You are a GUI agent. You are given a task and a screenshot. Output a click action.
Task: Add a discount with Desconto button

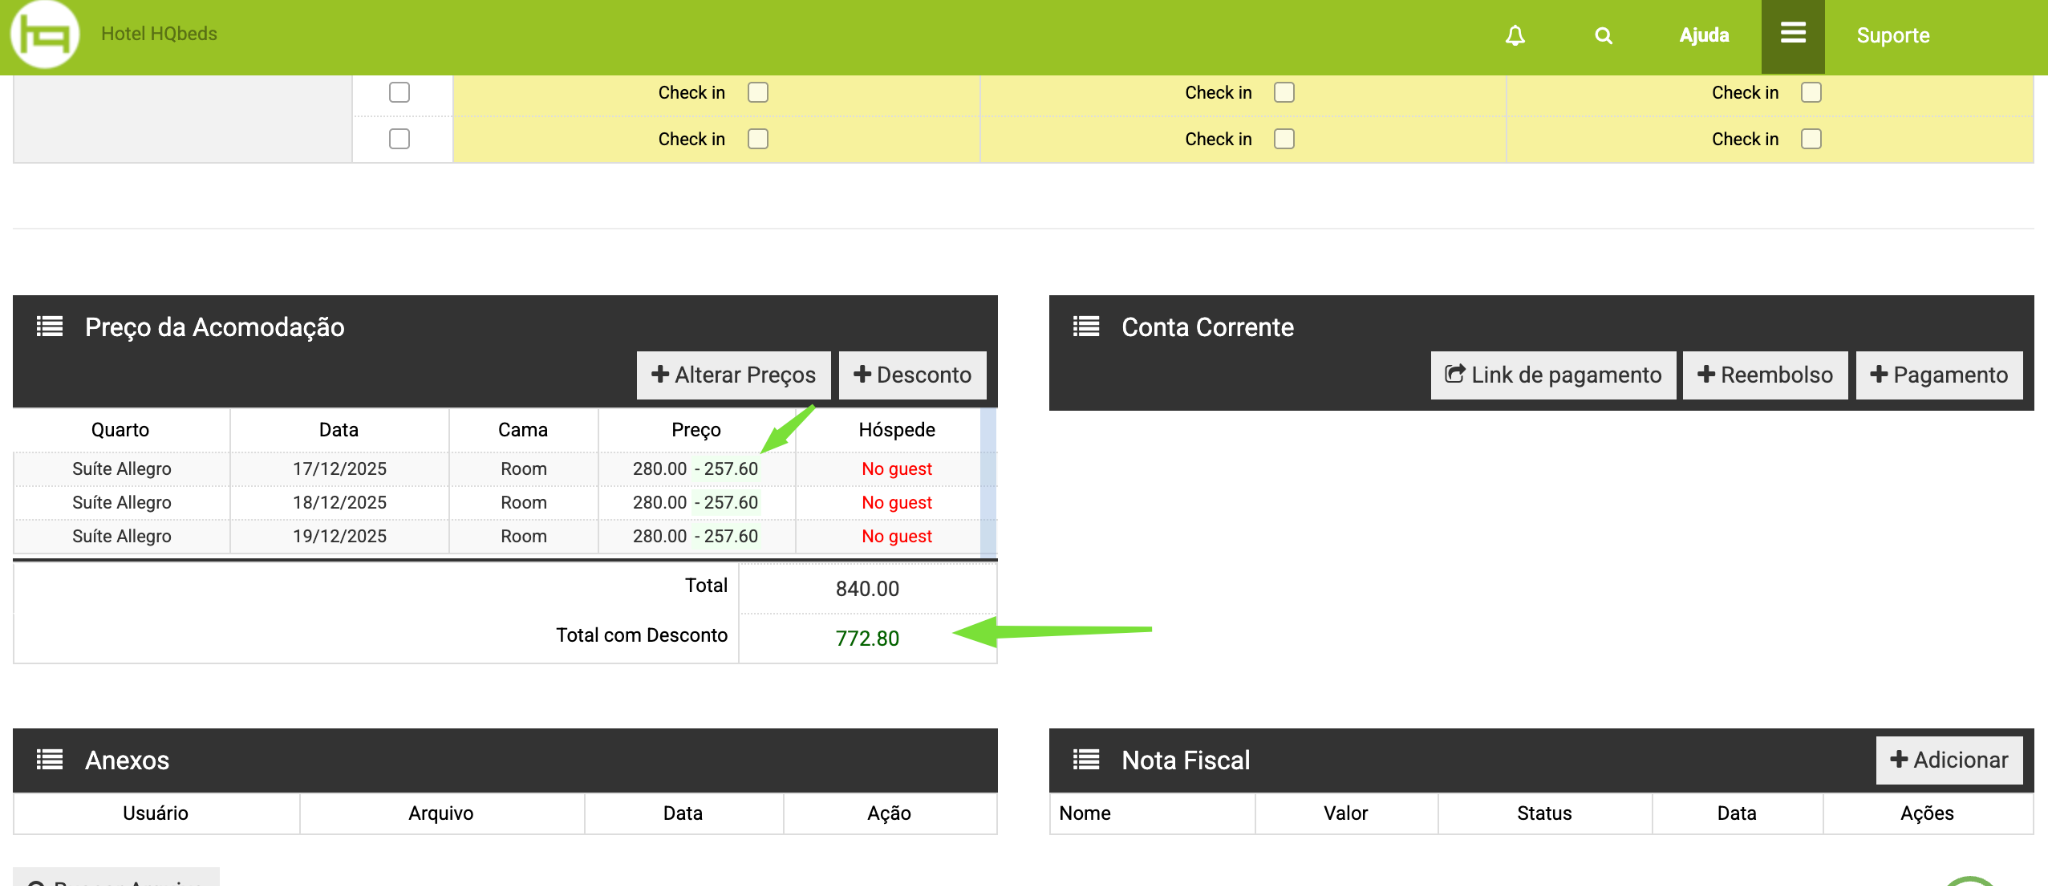pyautogui.click(x=912, y=375)
